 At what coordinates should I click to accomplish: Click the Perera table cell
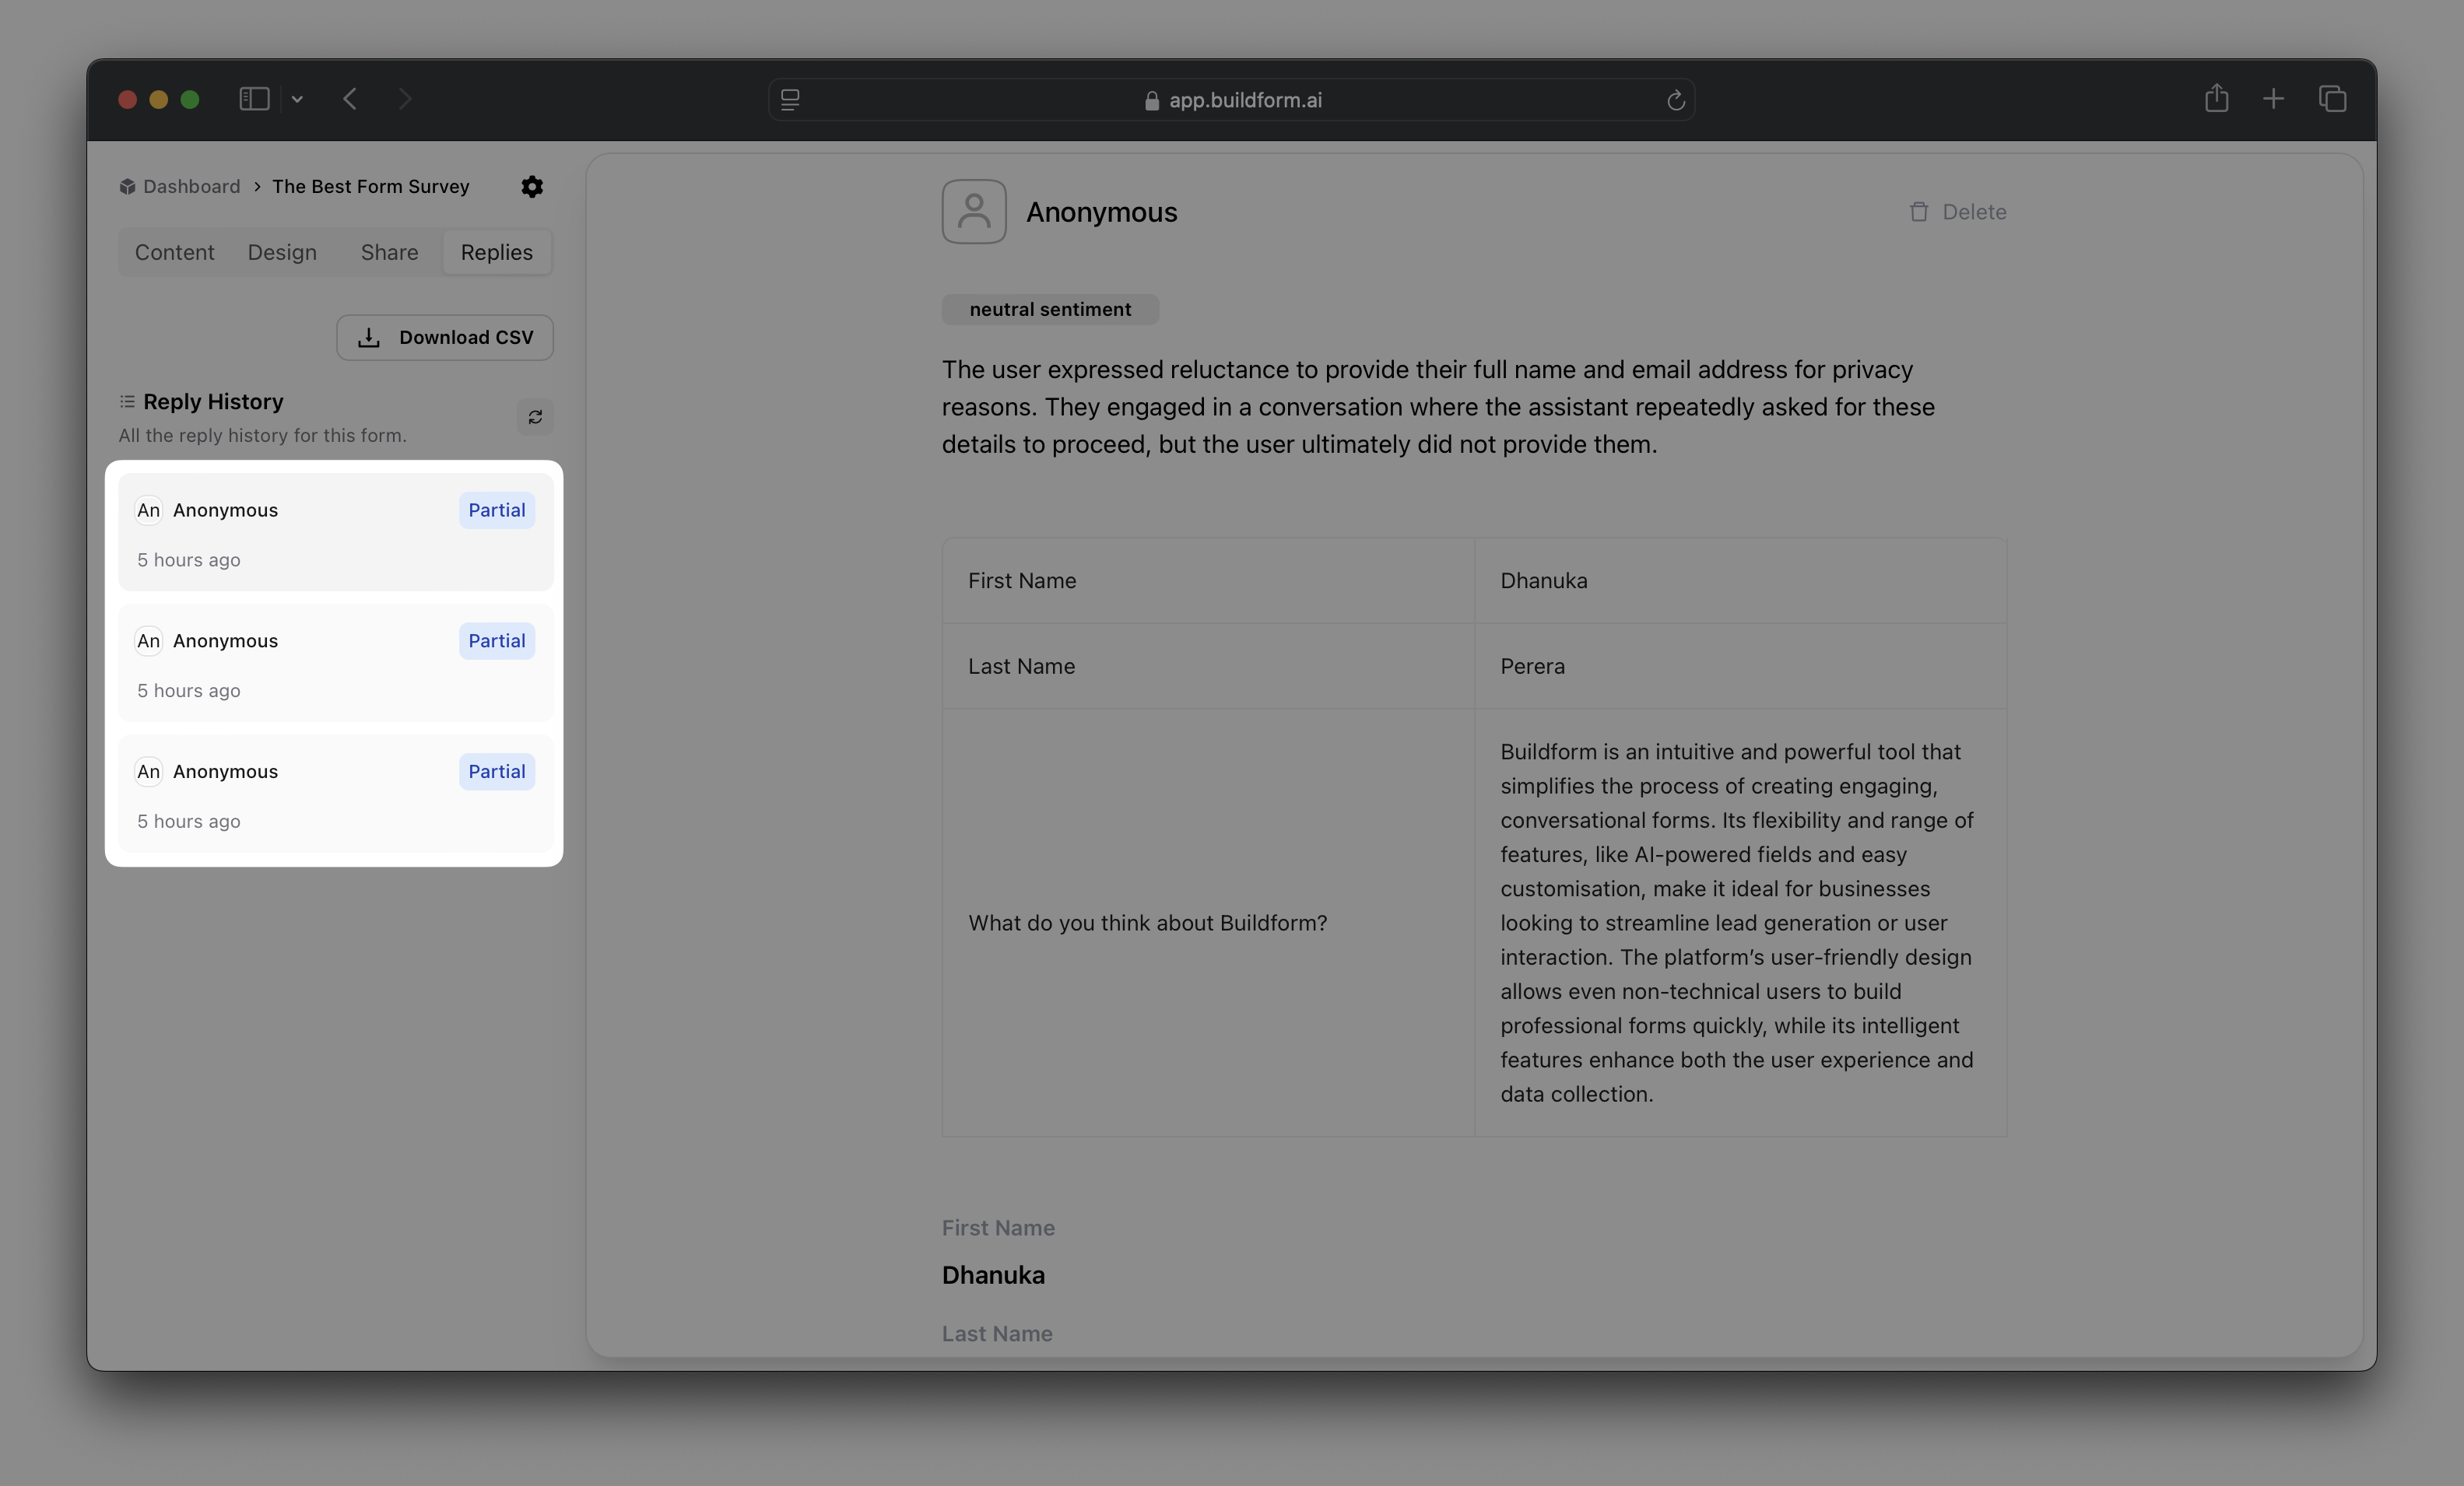(1740, 667)
